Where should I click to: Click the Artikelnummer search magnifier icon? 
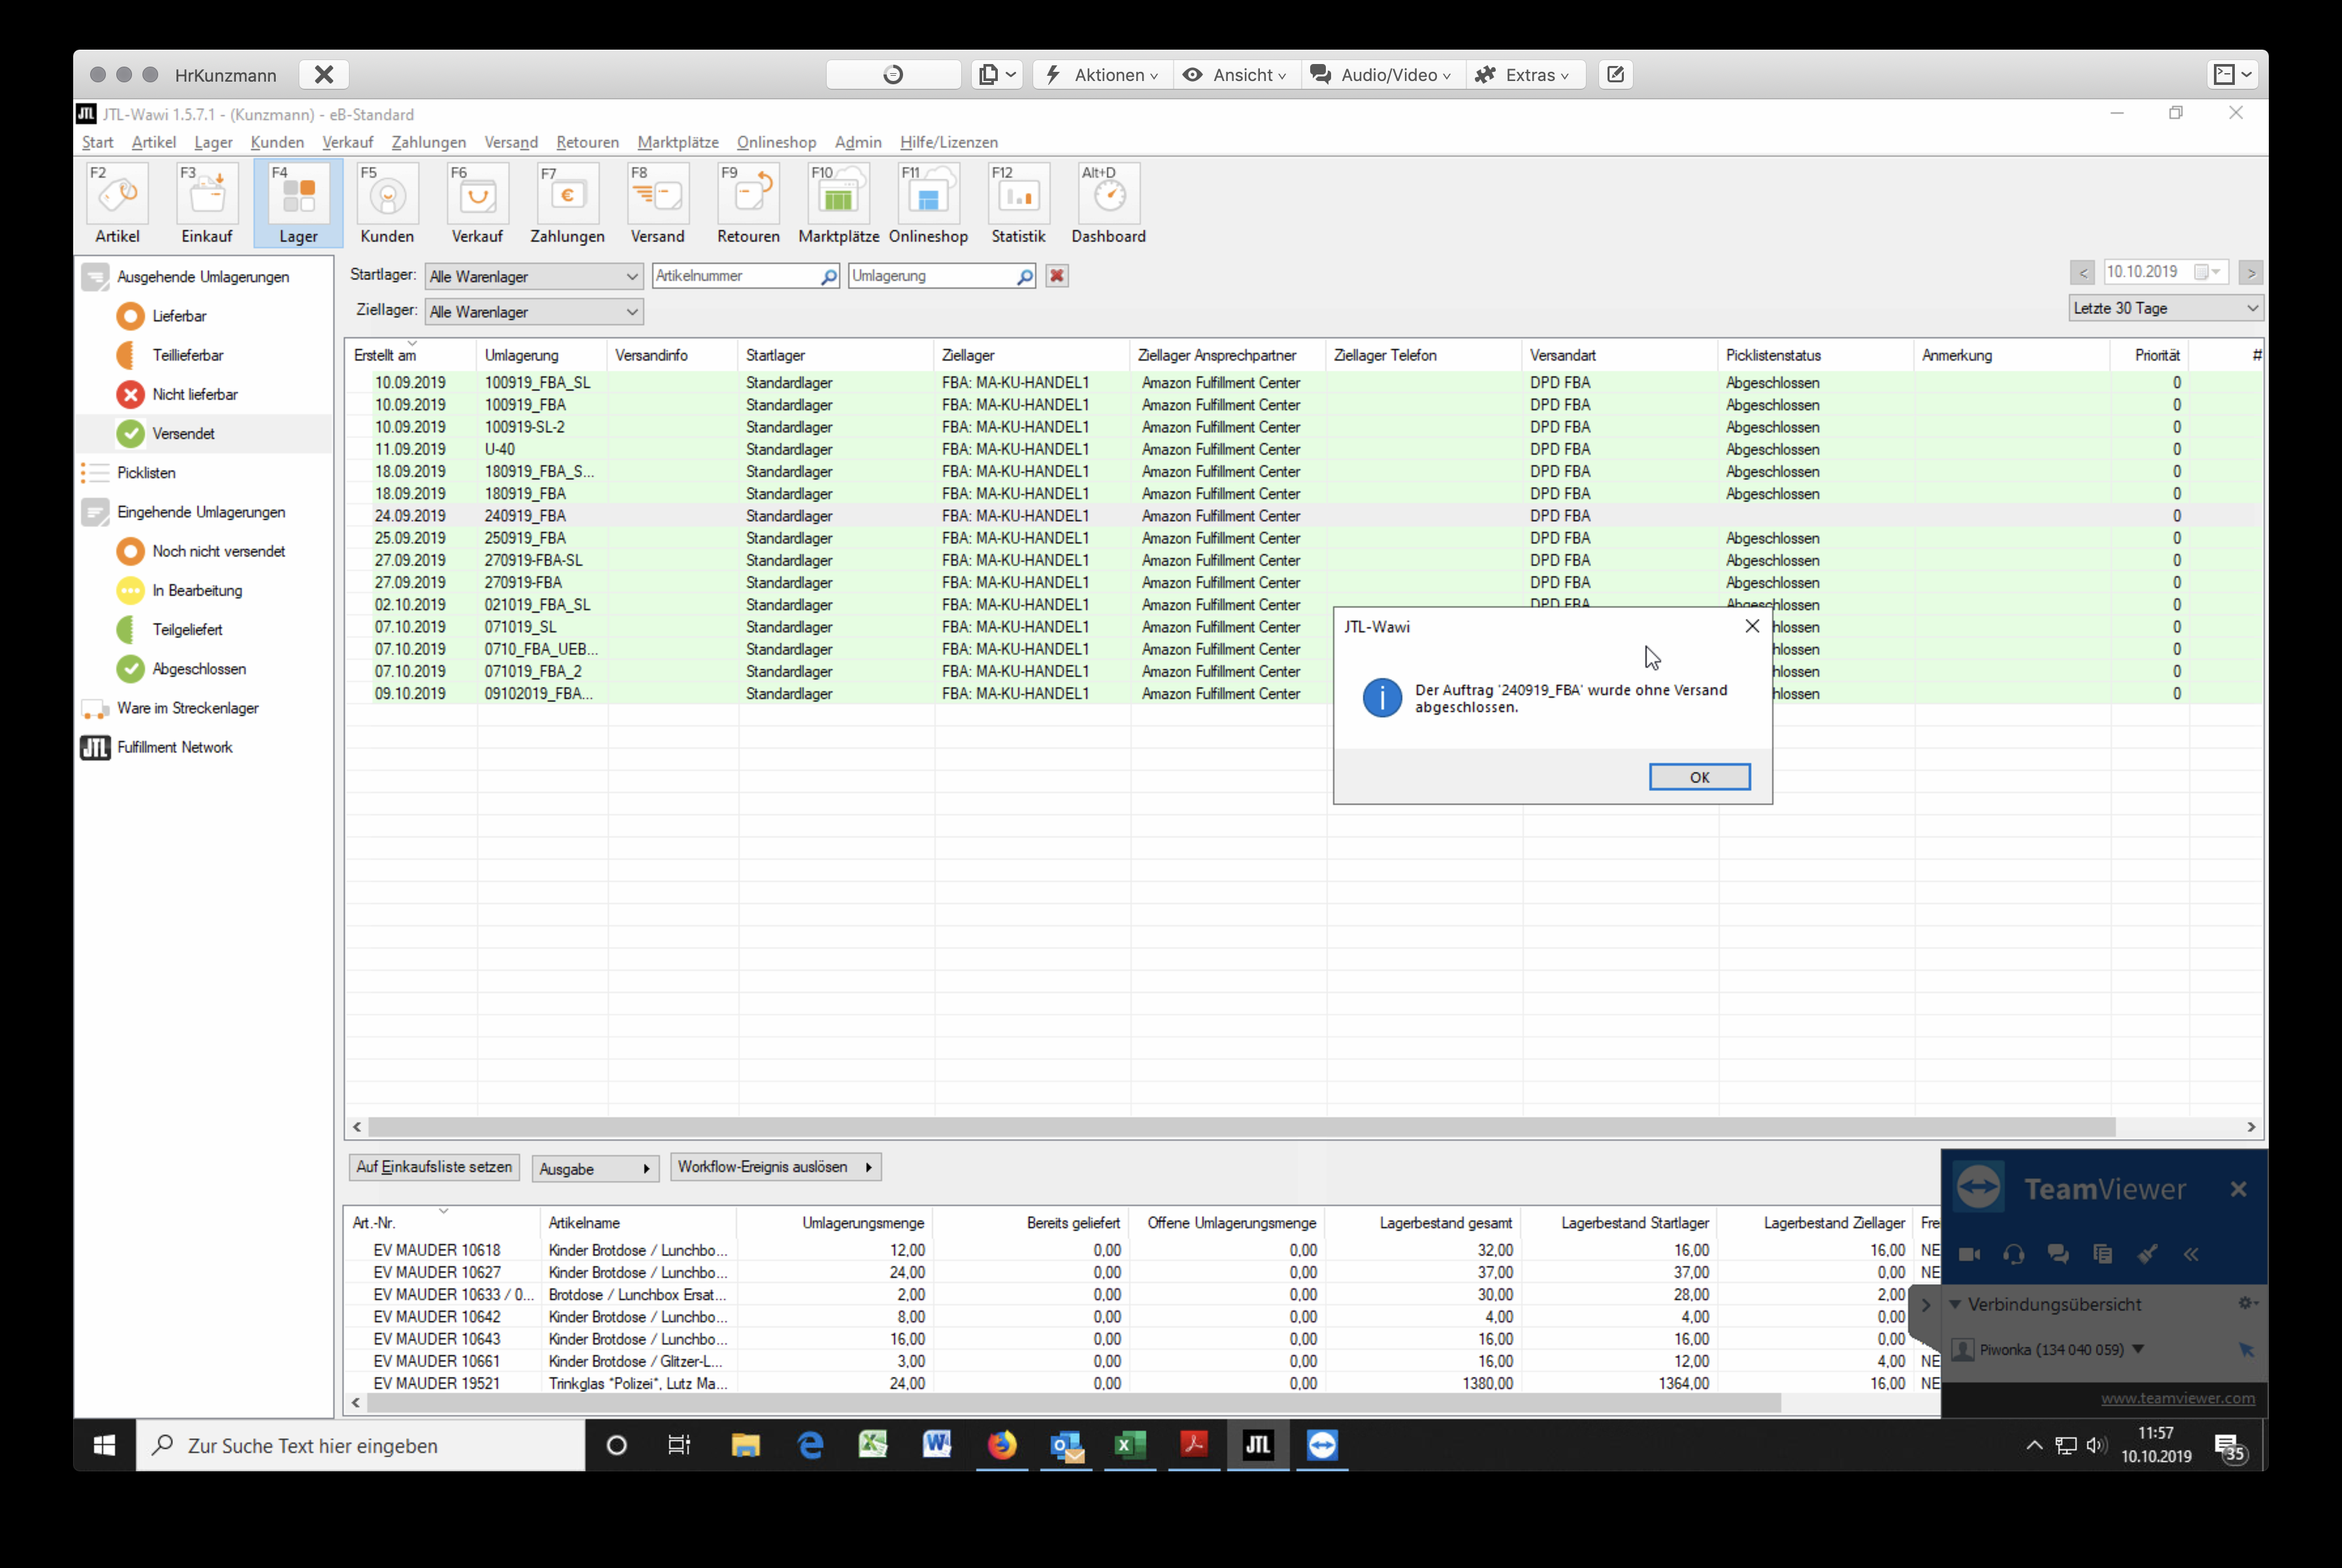[x=829, y=277]
